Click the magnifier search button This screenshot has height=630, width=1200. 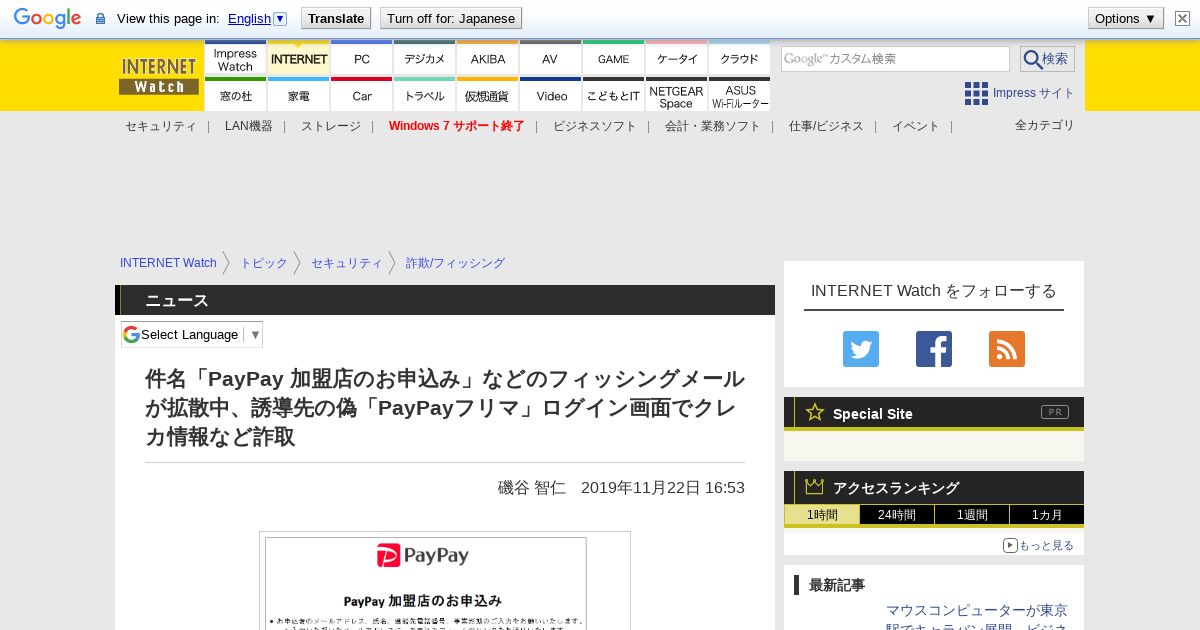pos(1047,59)
